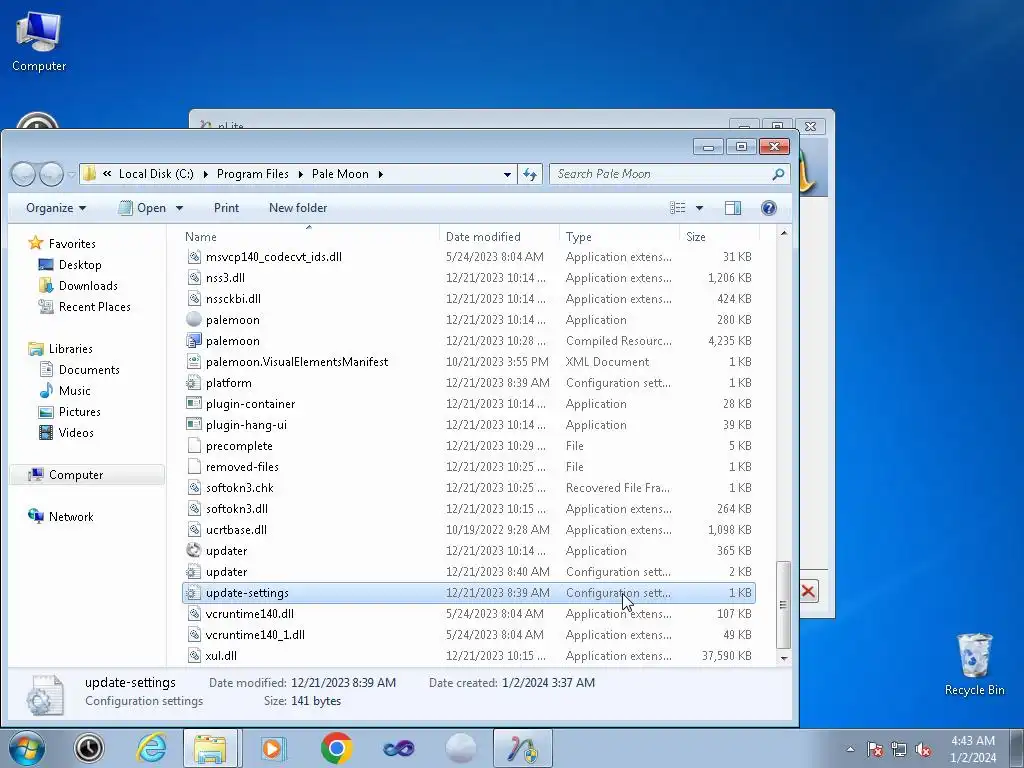Switch to the nLite taskbar button

[522, 748]
